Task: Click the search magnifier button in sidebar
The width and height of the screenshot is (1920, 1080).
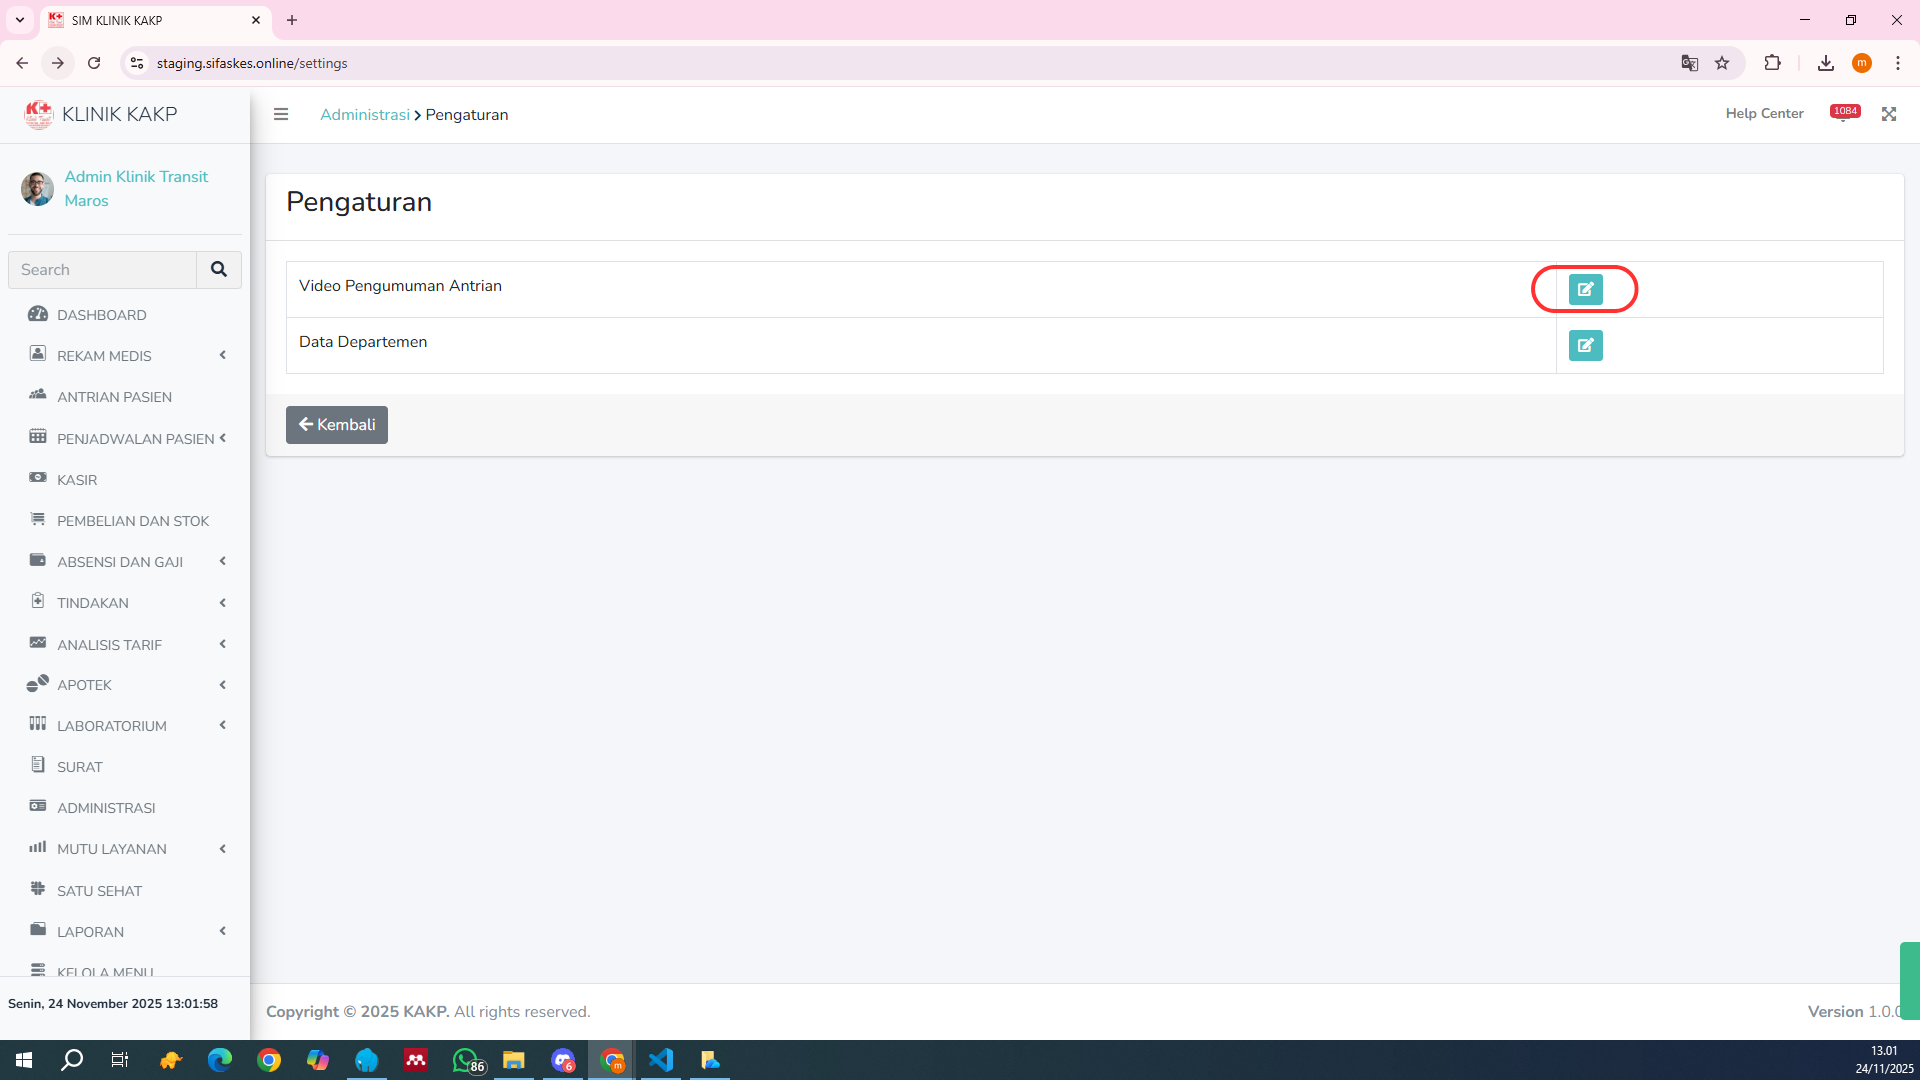Action: click(x=219, y=269)
